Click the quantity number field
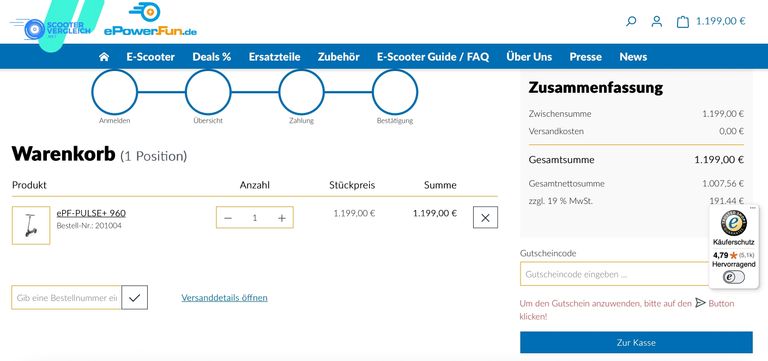Screen dimensions: 768x361 pos(255,218)
